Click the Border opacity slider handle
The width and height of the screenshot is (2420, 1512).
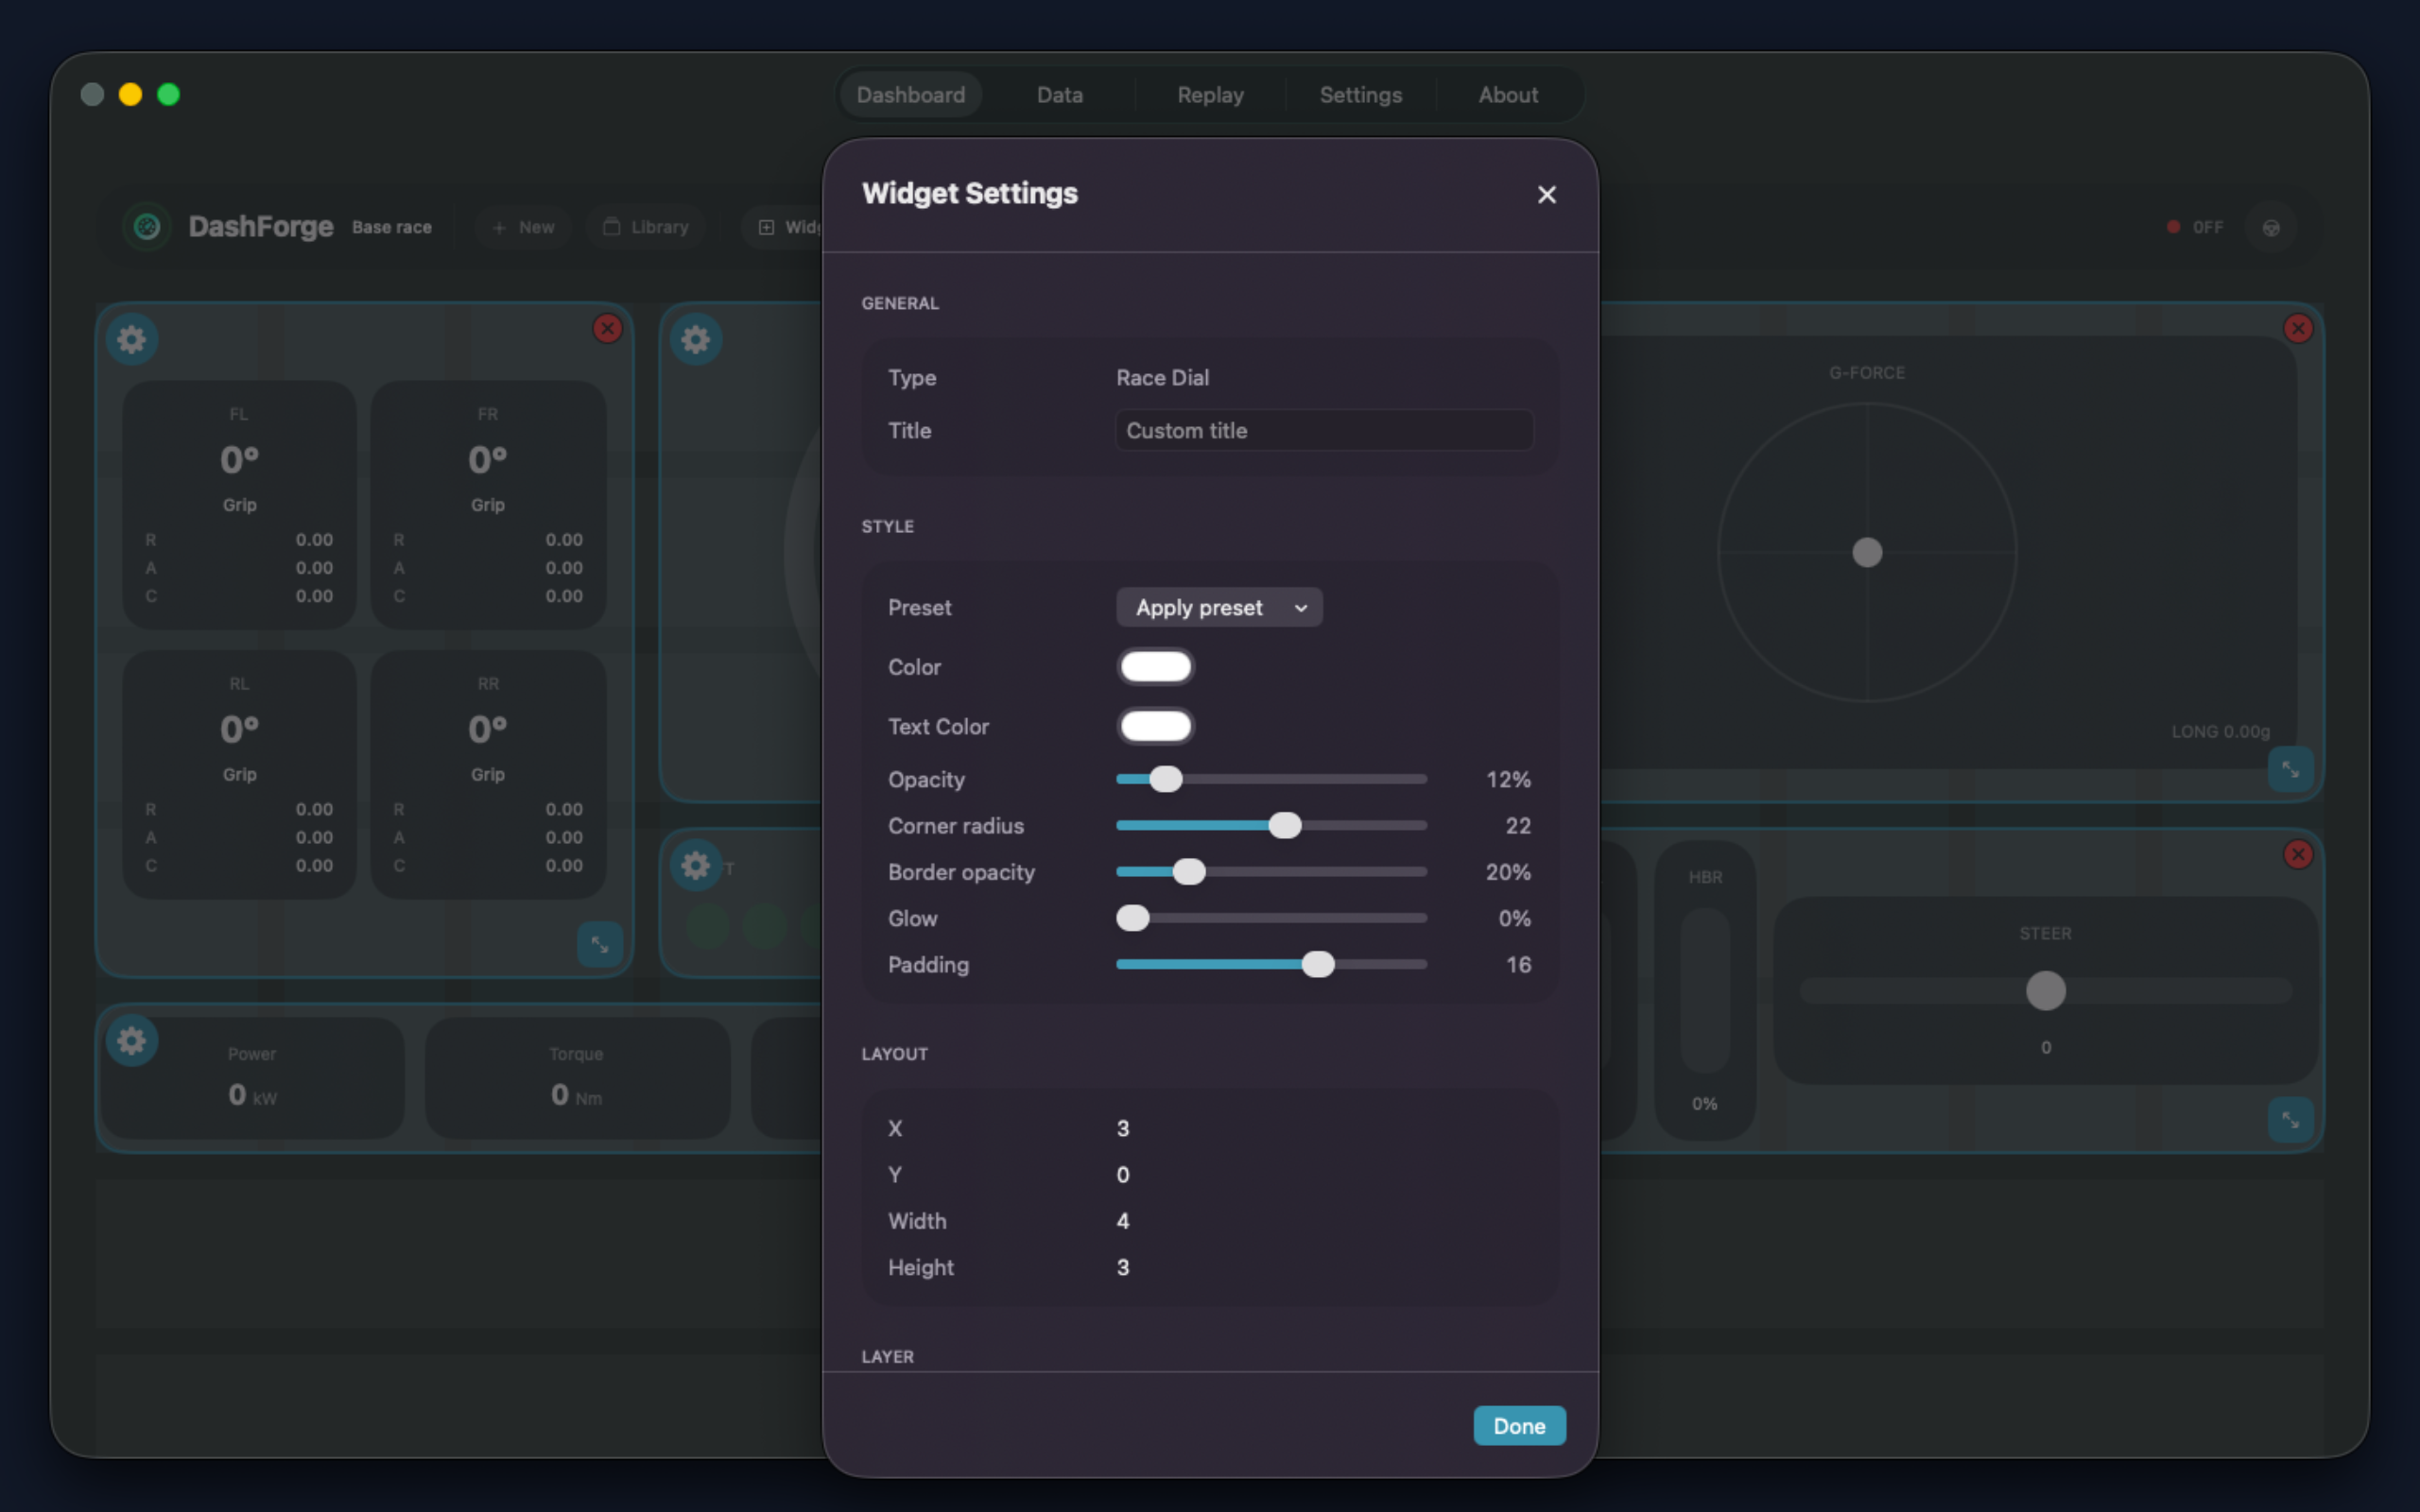point(1189,872)
